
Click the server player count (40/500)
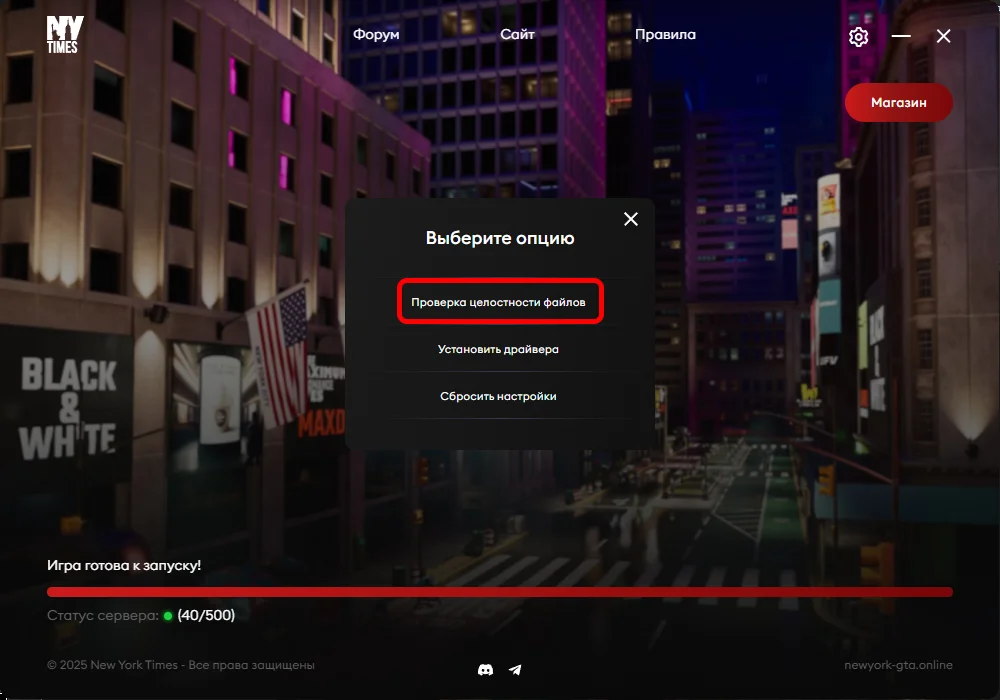pyautogui.click(x=206, y=615)
